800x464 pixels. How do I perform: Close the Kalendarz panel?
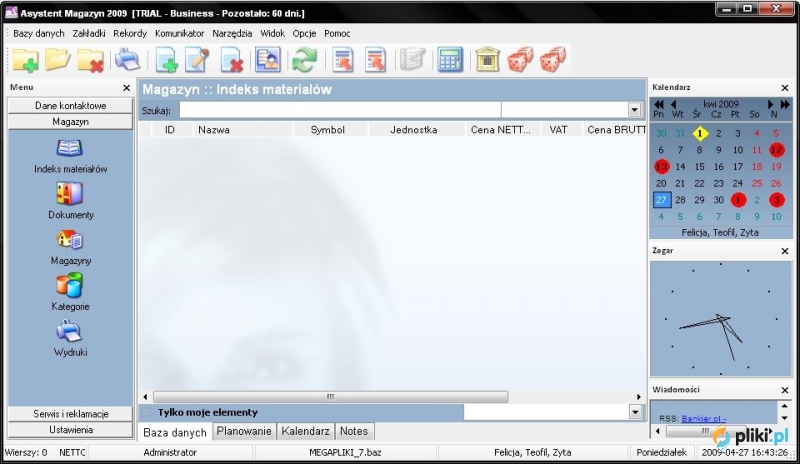[785, 88]
